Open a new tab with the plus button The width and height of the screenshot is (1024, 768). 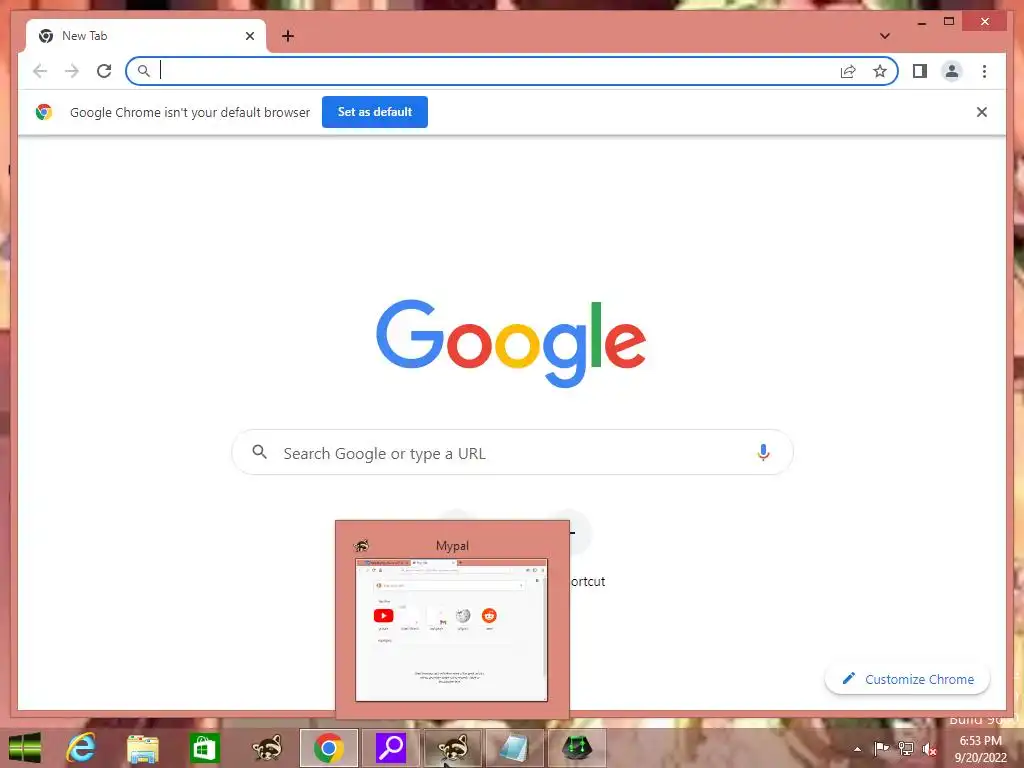(288, 36)
